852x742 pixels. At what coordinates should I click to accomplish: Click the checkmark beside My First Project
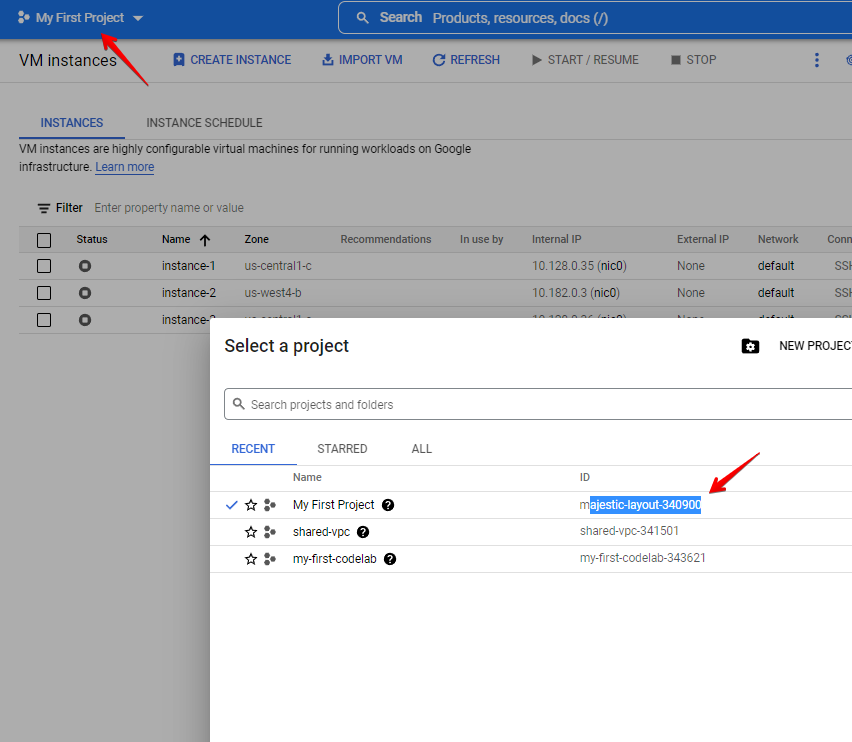(x=231, y=505)
